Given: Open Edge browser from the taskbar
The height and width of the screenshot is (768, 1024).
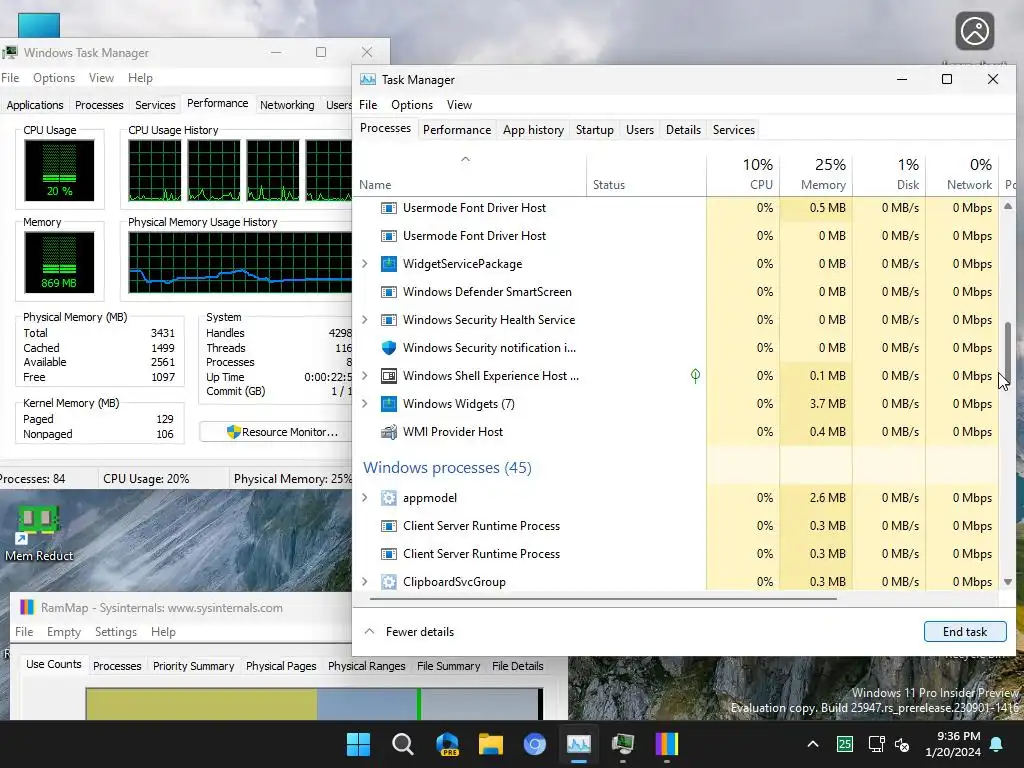Looking at the screenshot, I should pos(447,744).
